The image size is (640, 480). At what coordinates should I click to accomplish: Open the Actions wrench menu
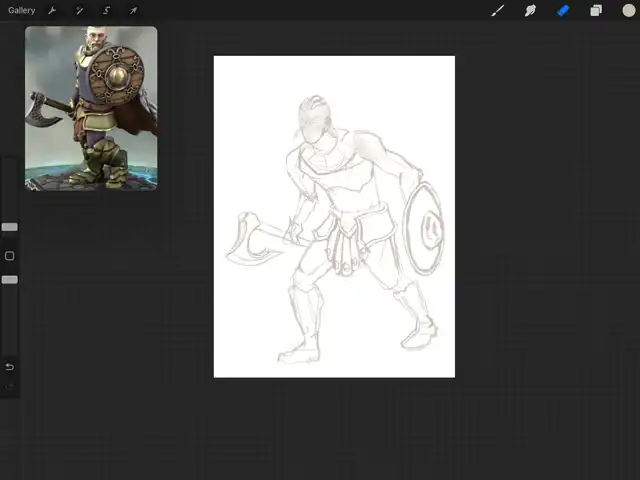[x=52, y=10]
